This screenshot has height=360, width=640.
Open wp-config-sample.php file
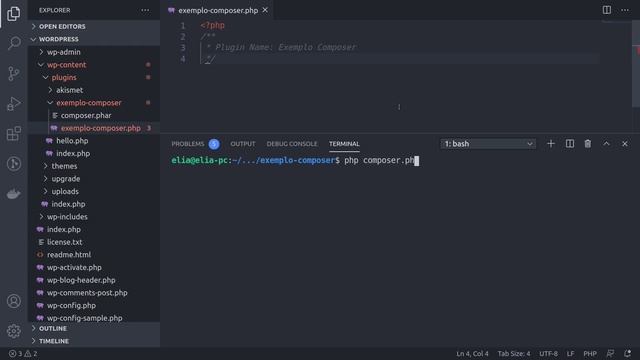coord(84,318)
